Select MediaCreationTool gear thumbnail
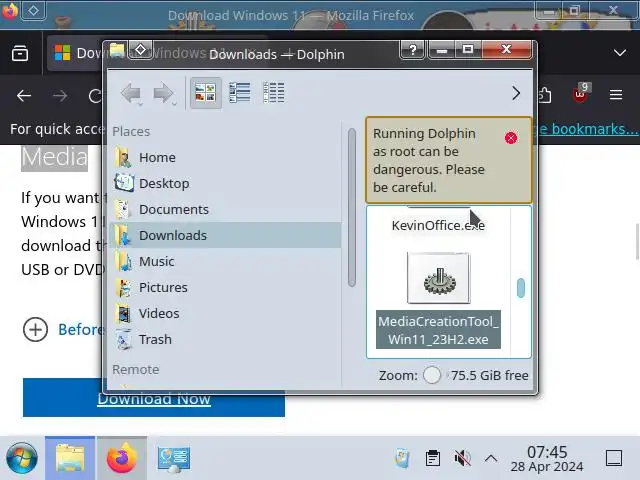Viewport: 640px width, 480px height. click(439, 278)
